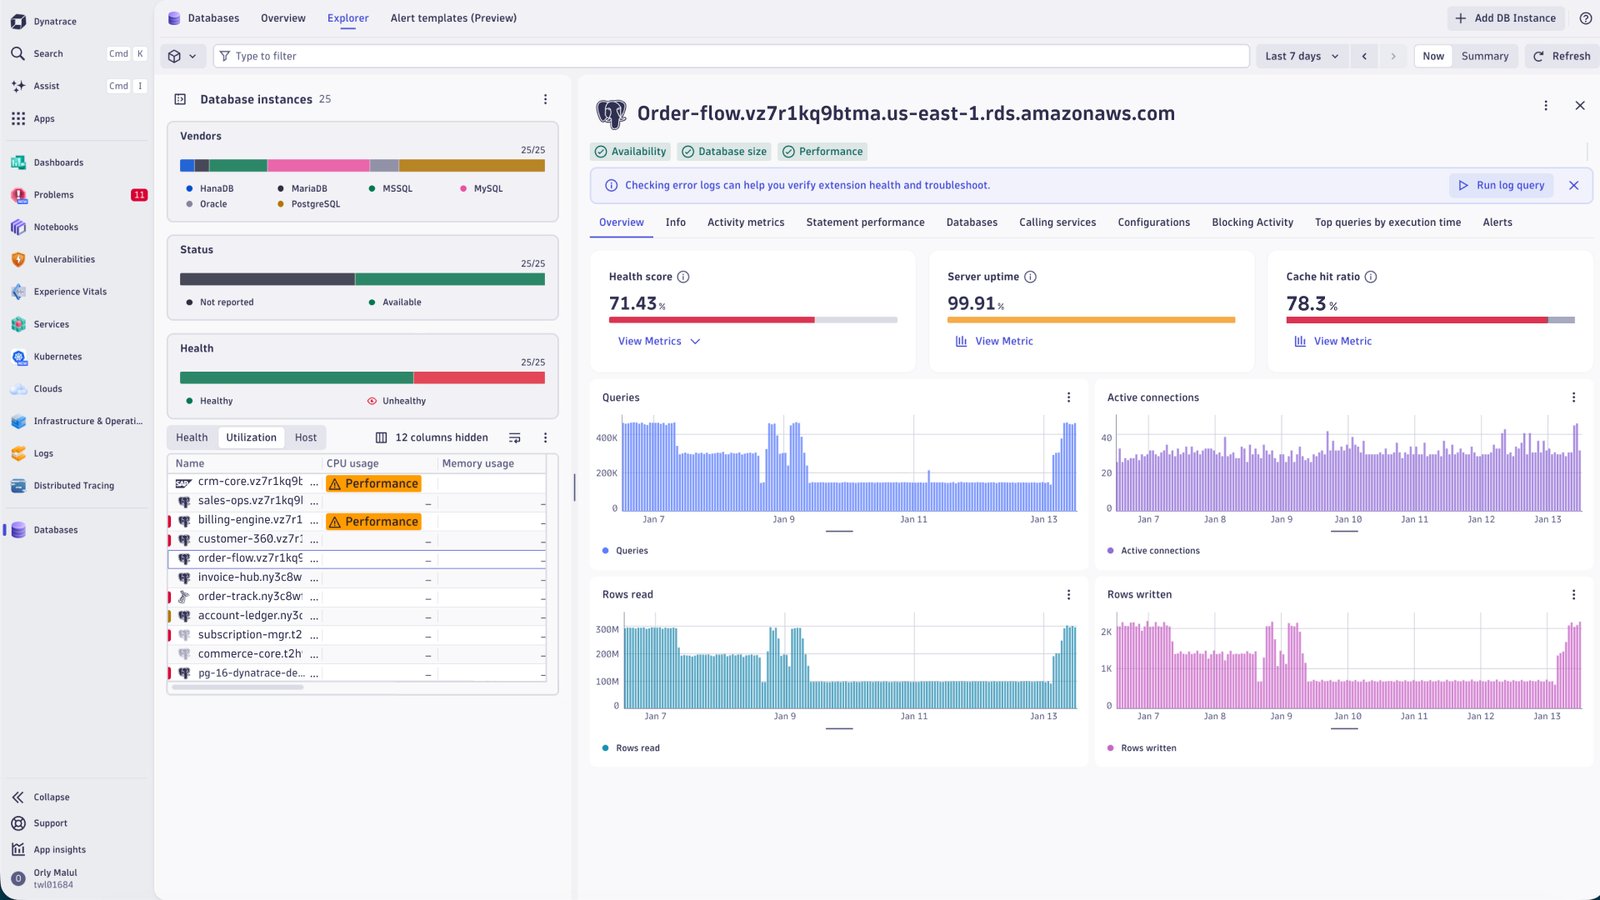Screen dimensions: 1600x900
Task: Switch to the Activity metrics tab
Action: click(746, 222)
